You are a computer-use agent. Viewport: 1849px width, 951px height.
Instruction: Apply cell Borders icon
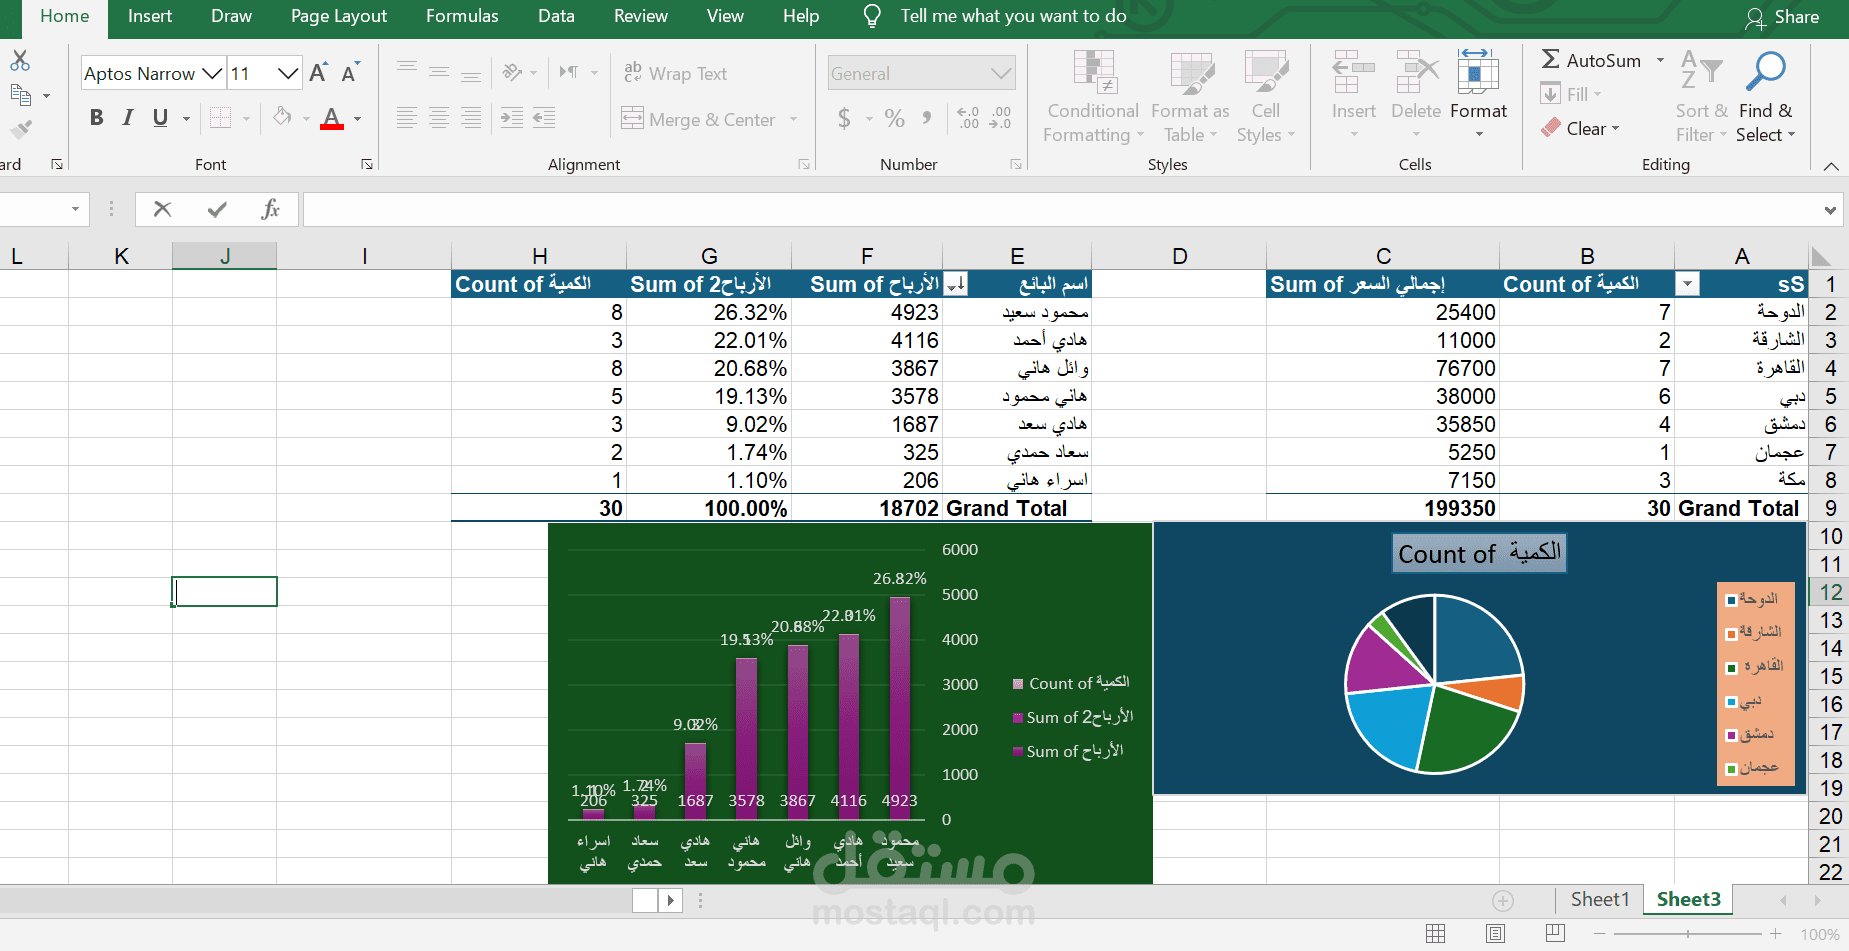coord(220,118)
